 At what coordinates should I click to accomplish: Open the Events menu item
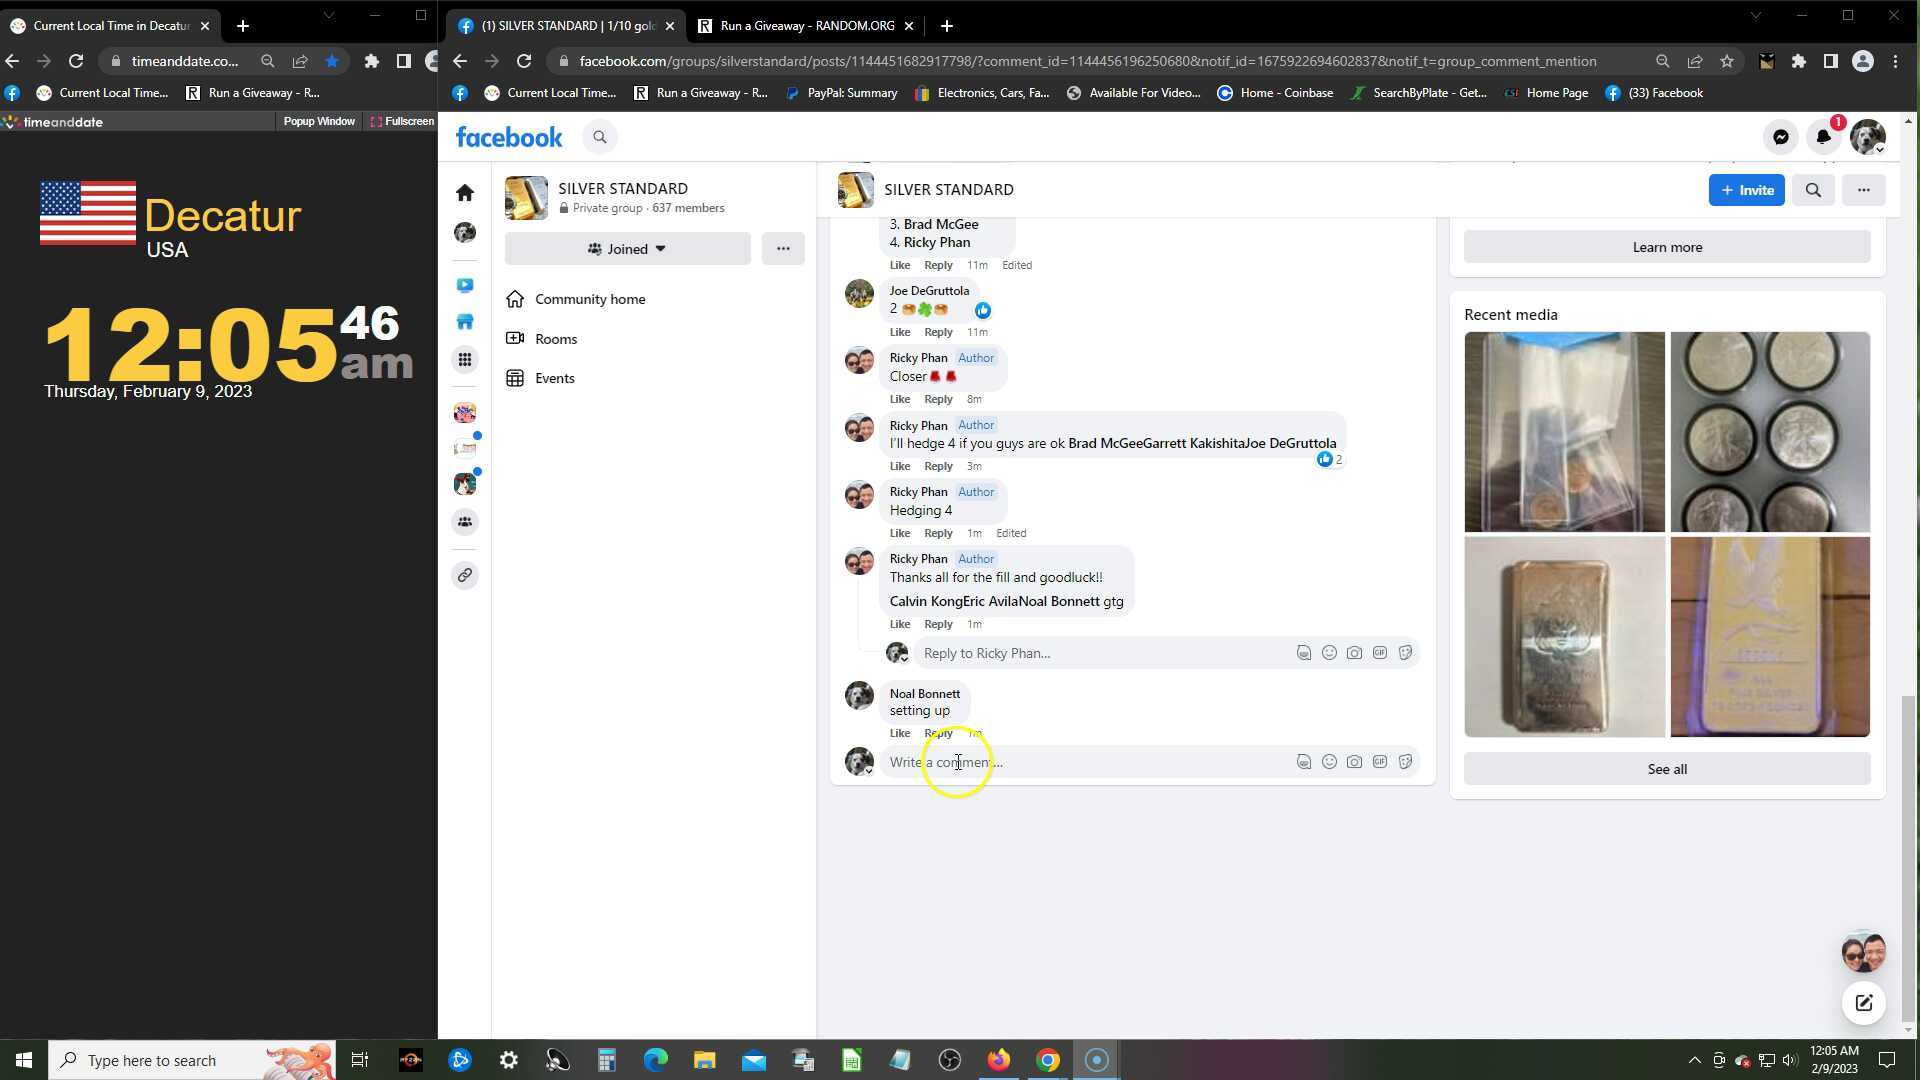coord(554,378)
